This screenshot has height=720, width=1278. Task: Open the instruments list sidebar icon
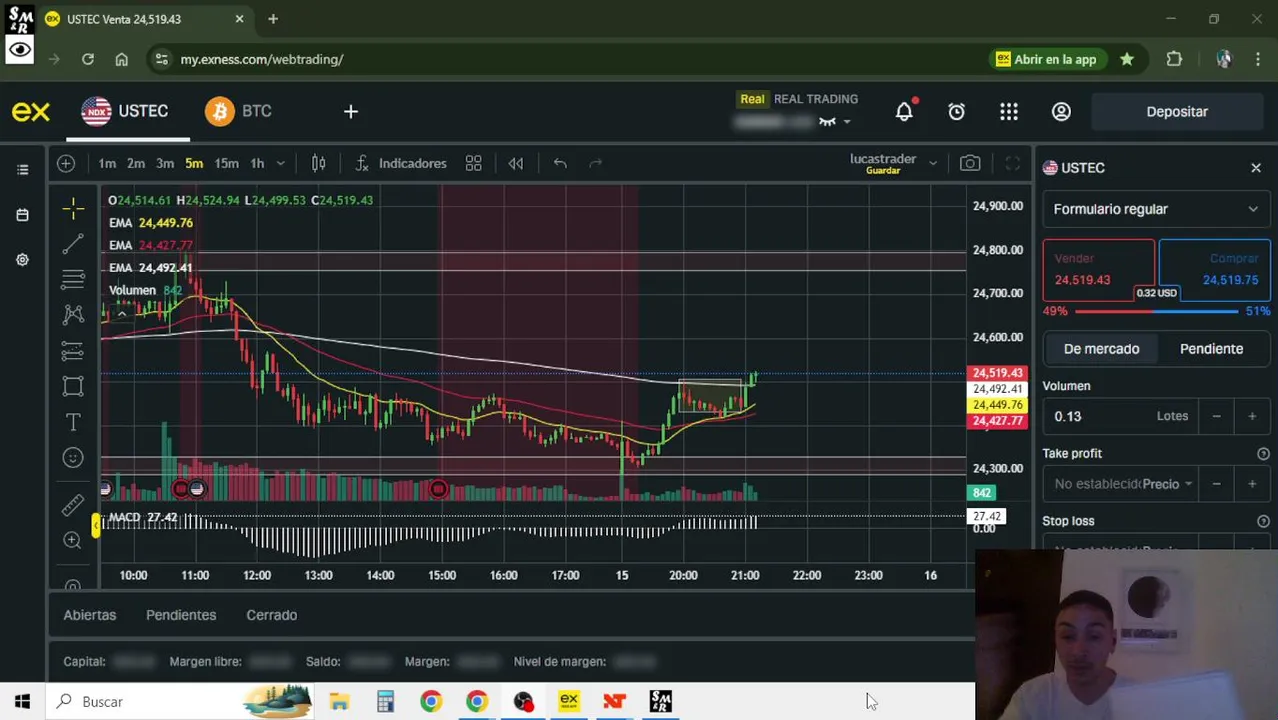tap(22, 169)
